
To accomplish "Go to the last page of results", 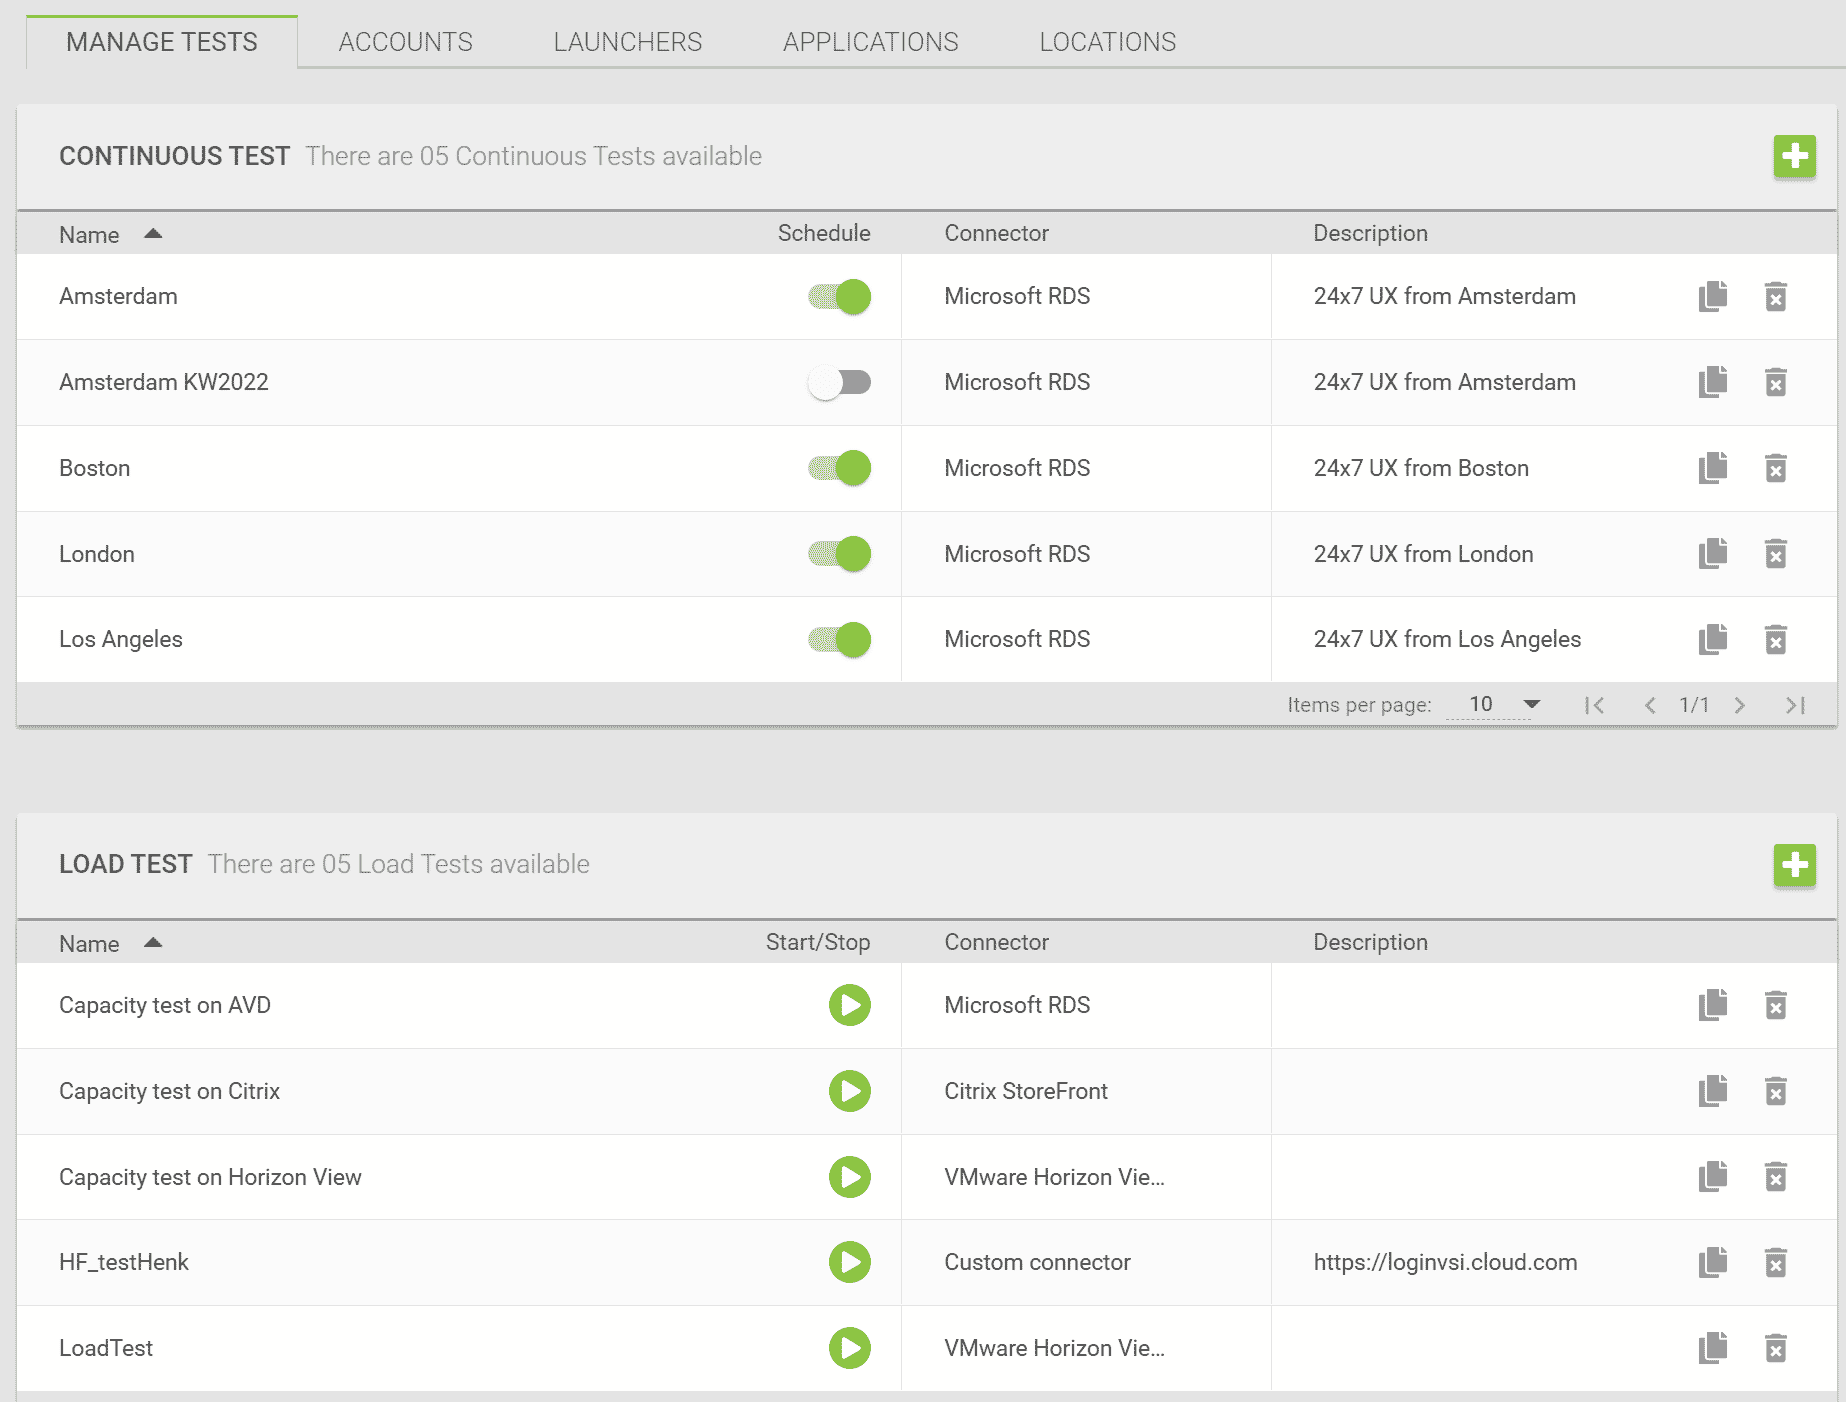I will [1794, 704].
